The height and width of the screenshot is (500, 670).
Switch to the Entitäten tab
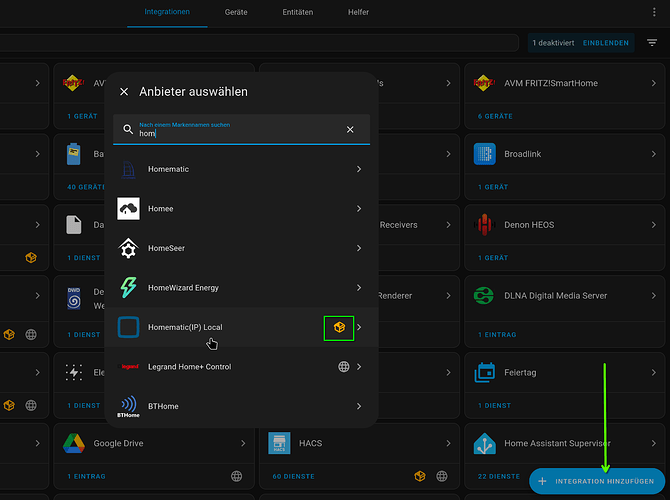click(297, 12)
